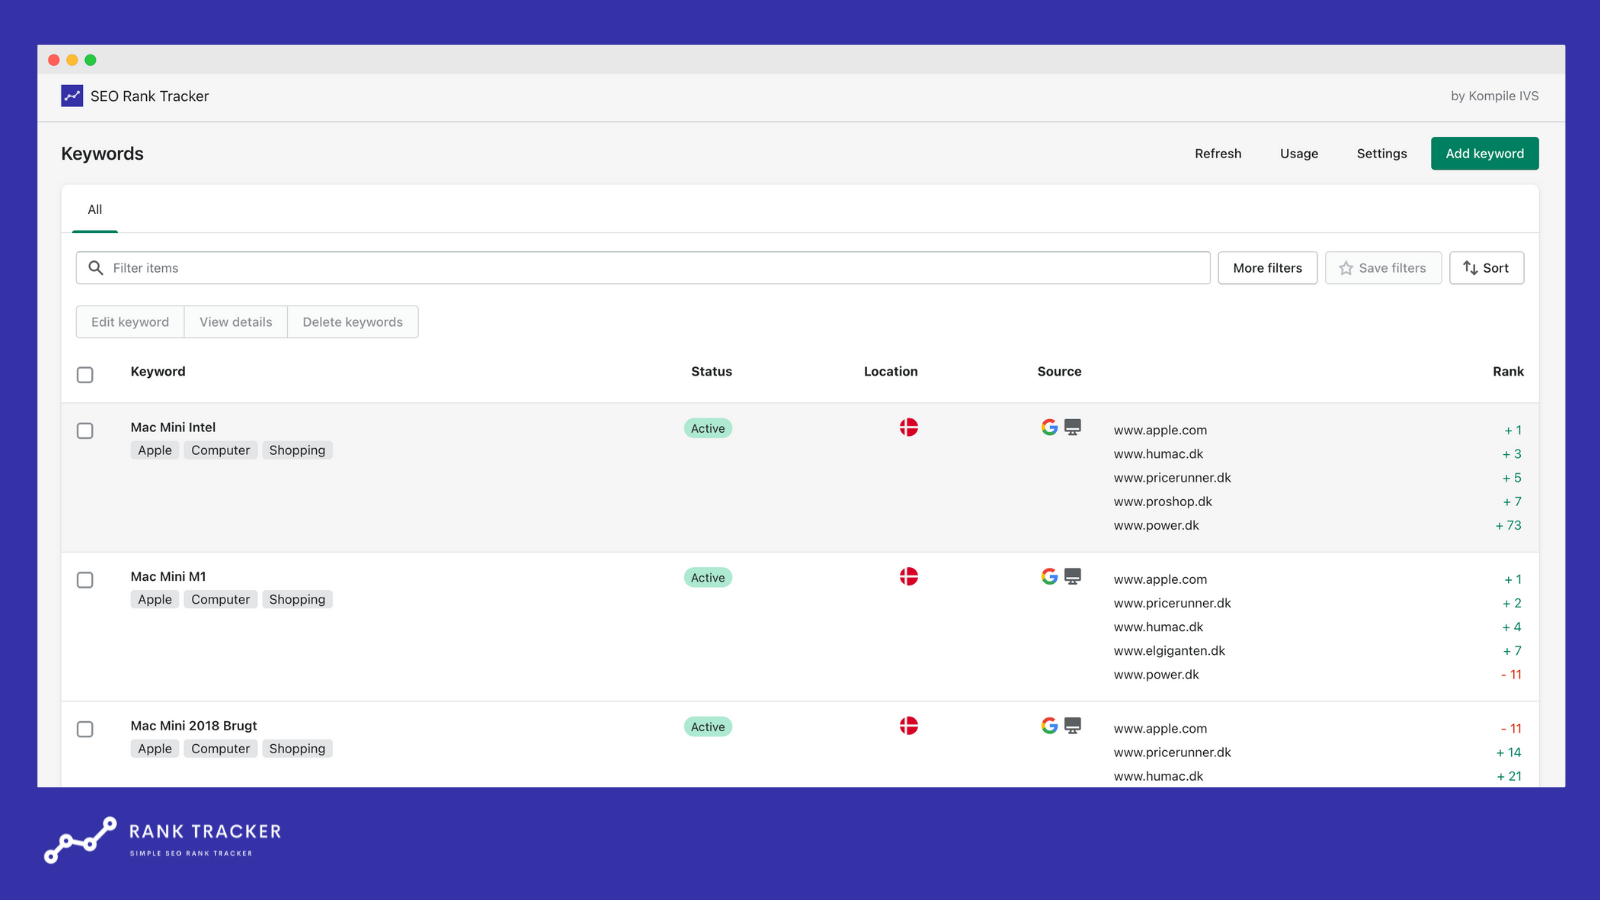
Task: Click Google icon in Mac Mini 2018 Brugt row
Action: click(x=1049, y=725)
